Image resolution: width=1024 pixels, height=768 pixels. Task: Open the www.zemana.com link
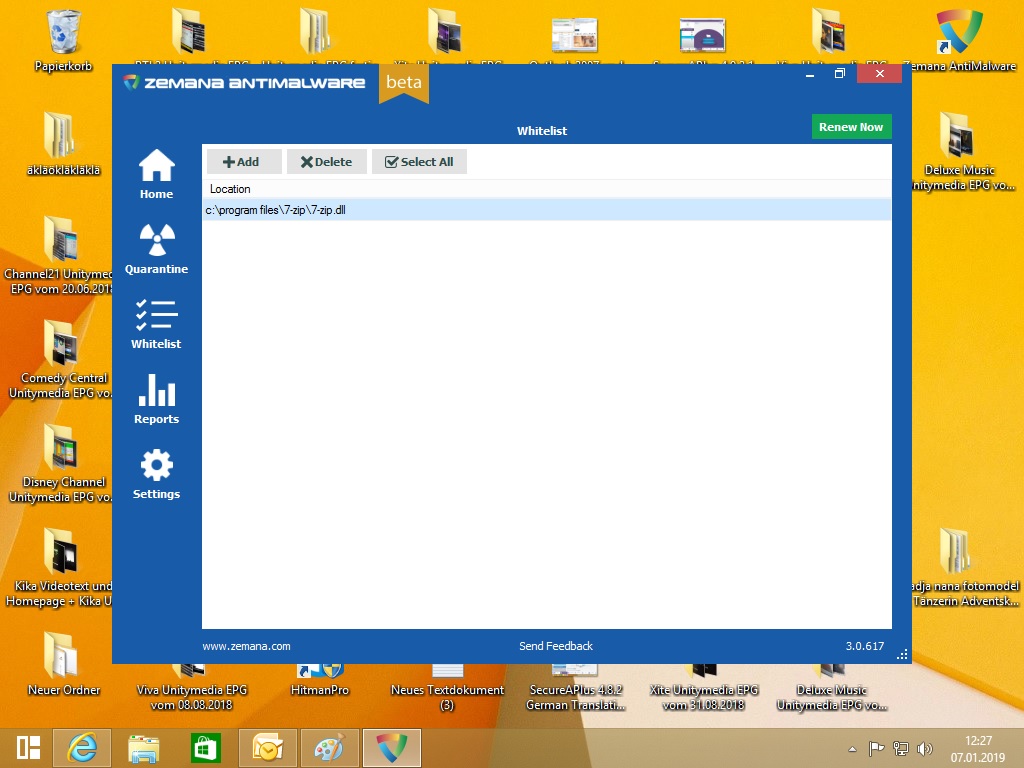[246, 646]
